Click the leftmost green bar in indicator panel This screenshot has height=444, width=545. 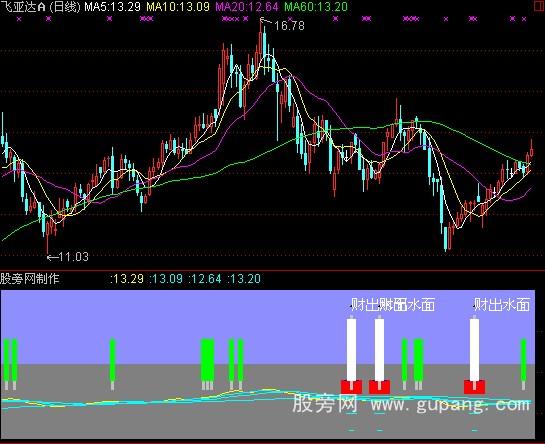click(7, 360)
